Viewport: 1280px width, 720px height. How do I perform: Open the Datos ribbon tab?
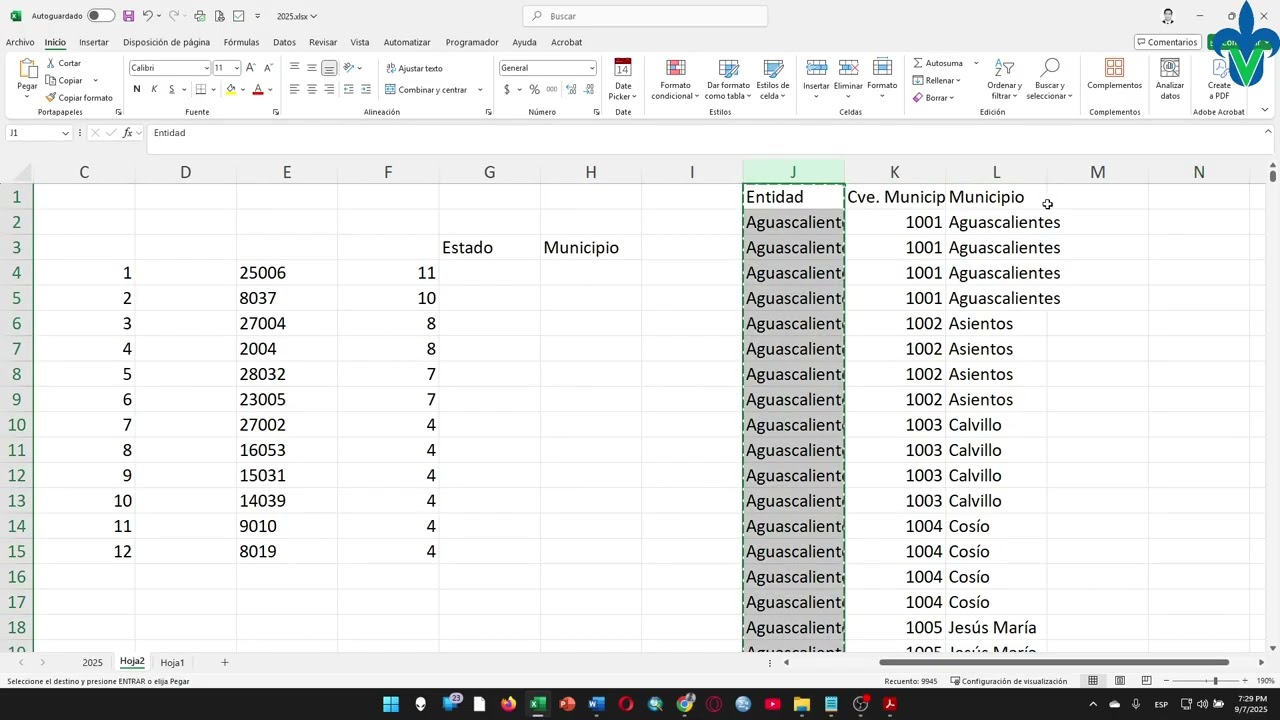[x=284, y=42]
